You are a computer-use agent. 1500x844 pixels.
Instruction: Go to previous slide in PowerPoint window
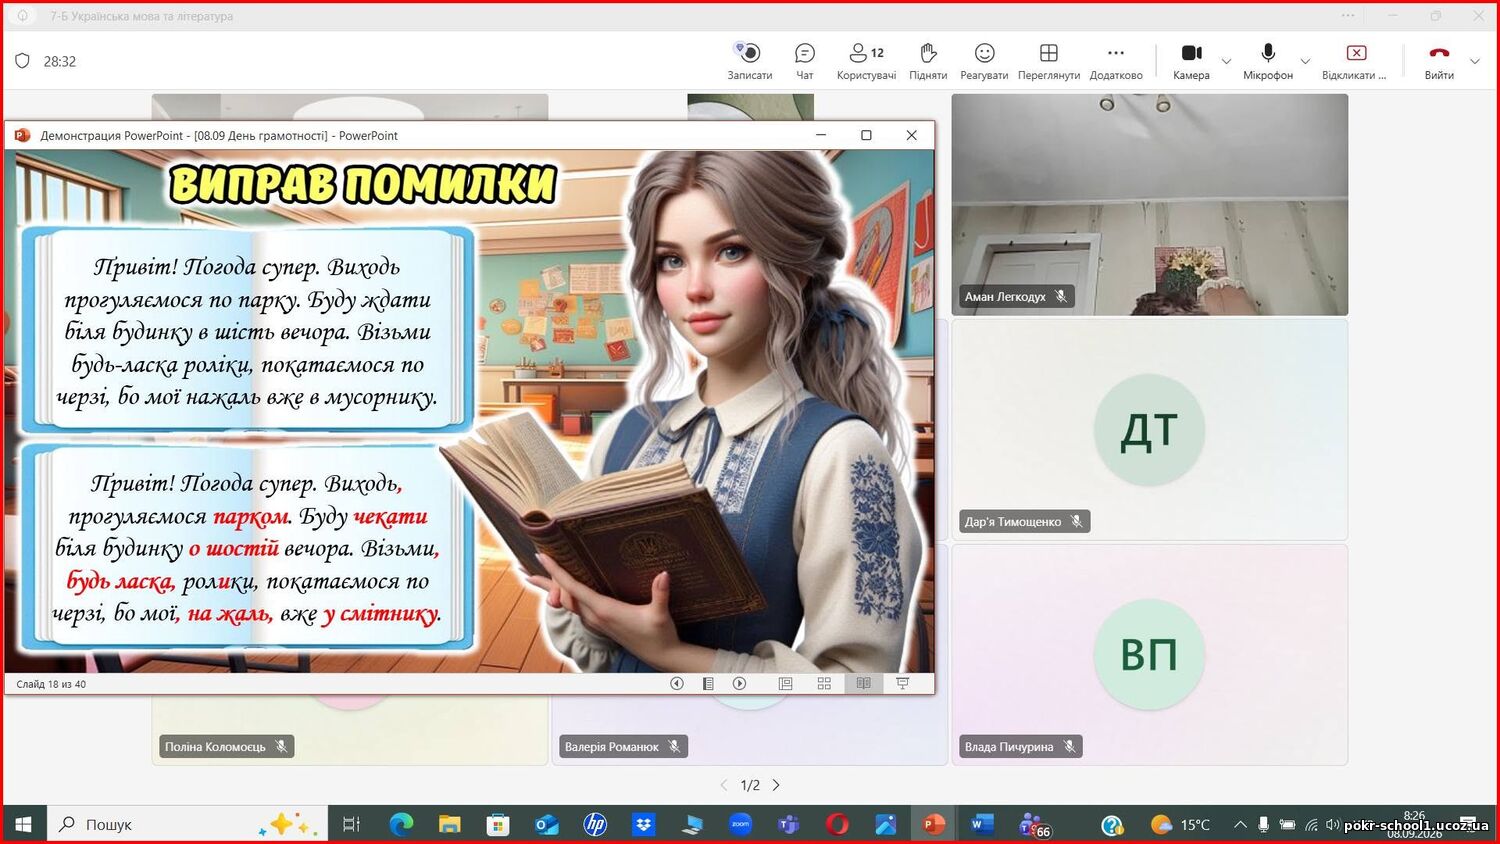[x=677, y=684]
